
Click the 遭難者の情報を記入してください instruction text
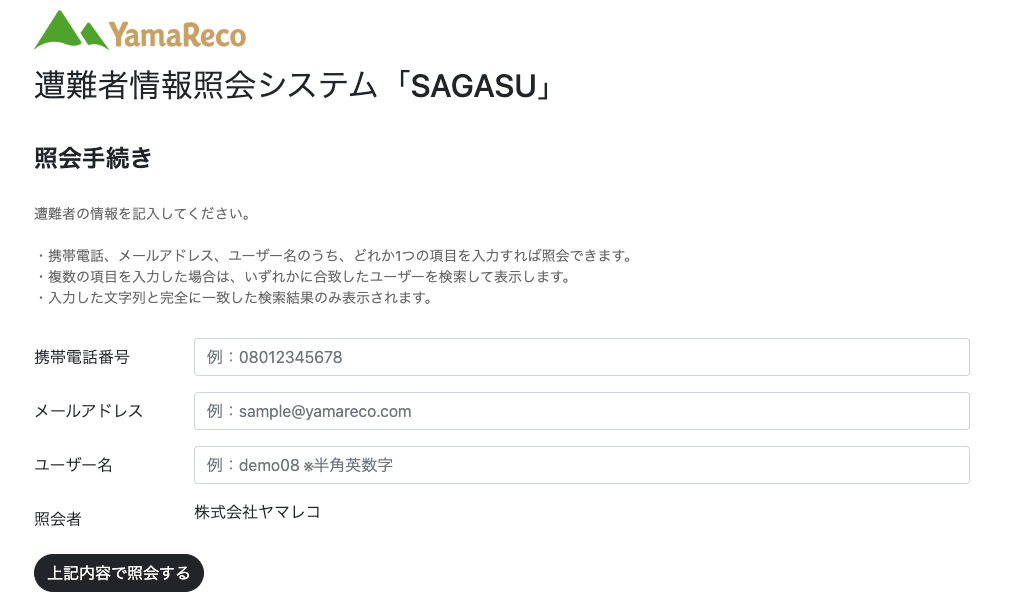[142, 213]
